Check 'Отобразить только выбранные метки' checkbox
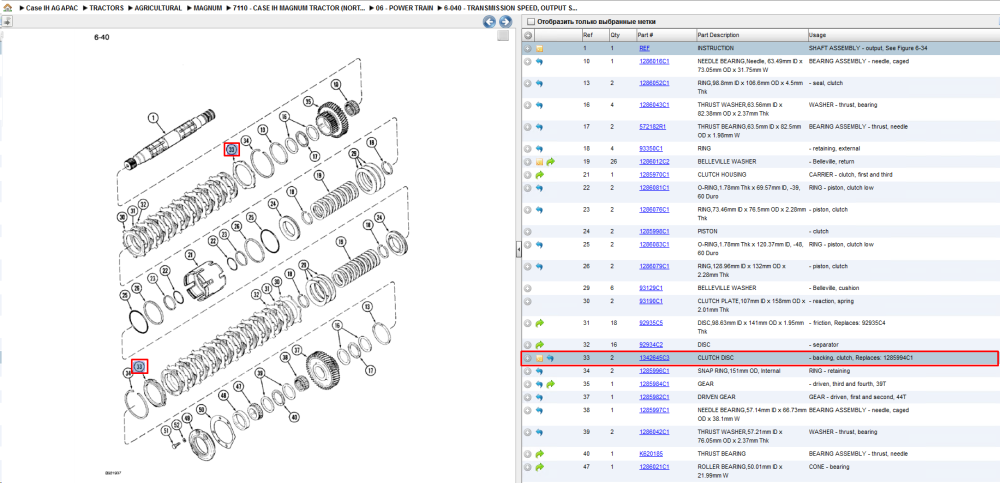The image size is (1000, 483). pyautogui.click(x=530, y=22)
